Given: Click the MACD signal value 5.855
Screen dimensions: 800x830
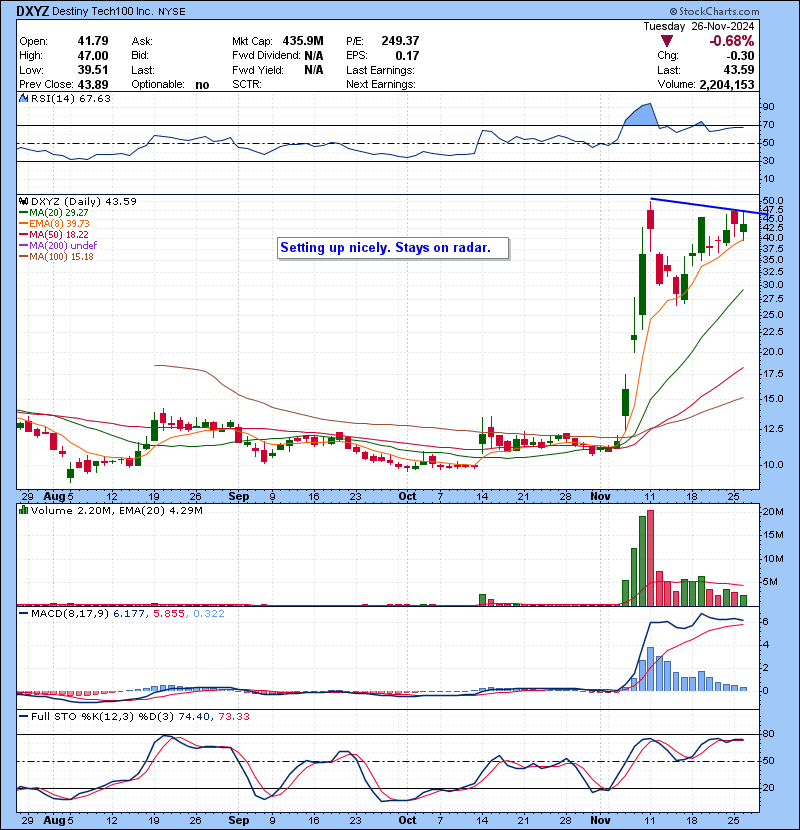Looking at the screenshot, I should [x=169, y=614].
